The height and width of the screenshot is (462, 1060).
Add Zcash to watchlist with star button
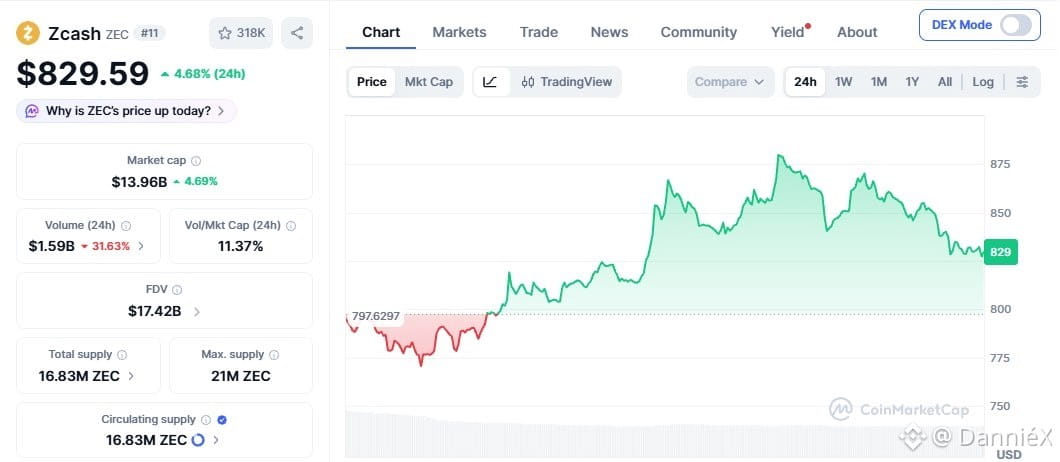click(241, 33)
